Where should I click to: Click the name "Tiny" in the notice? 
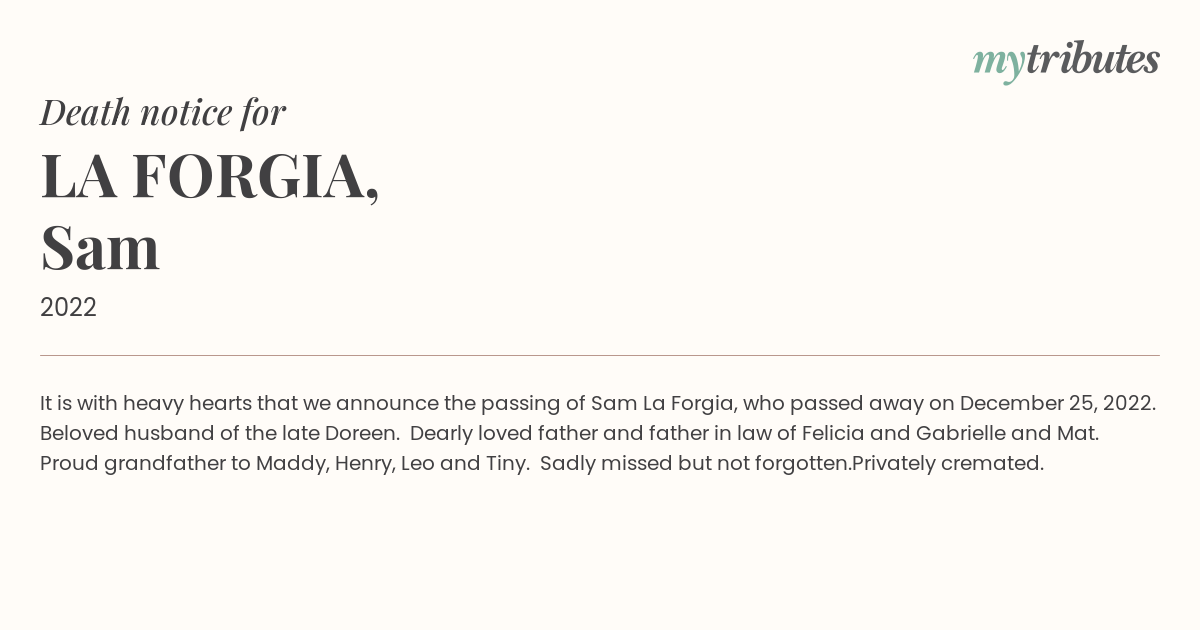point(505,464)
